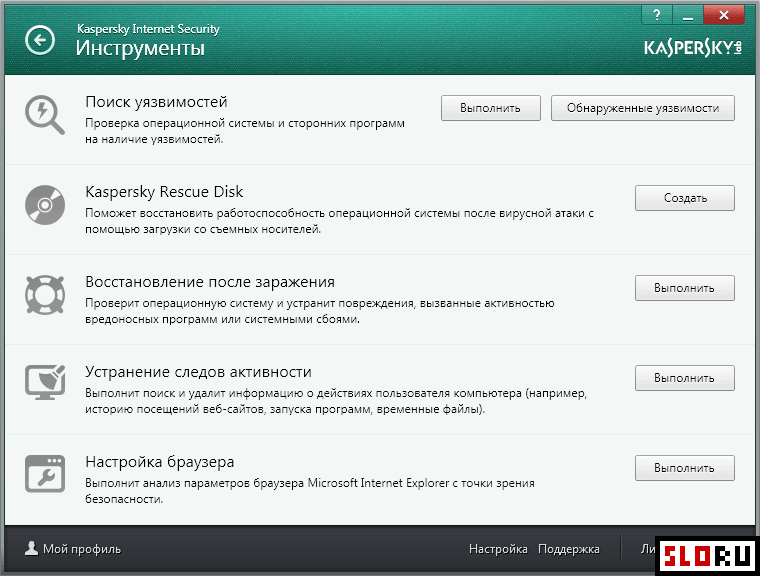Click the vulnerability scan magnifier icon
The height and width of the screenshot is (576, 760).
45,114
